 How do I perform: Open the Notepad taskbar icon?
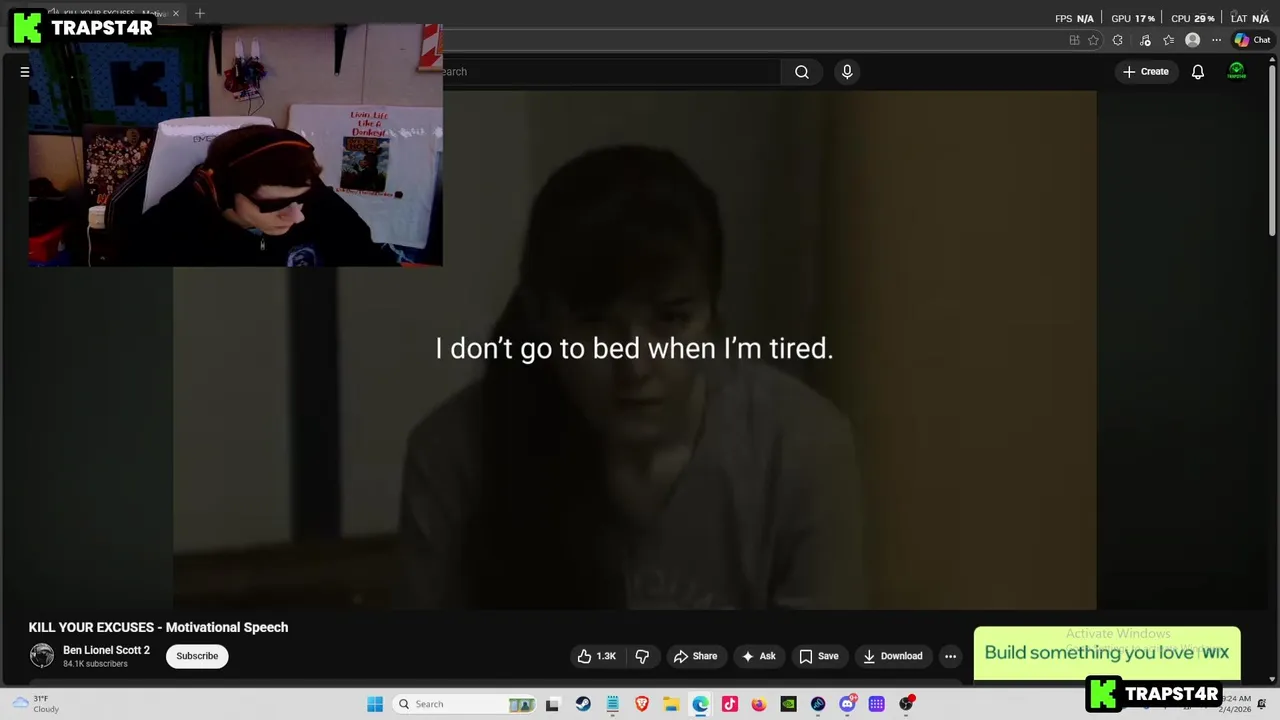[612, 704]
